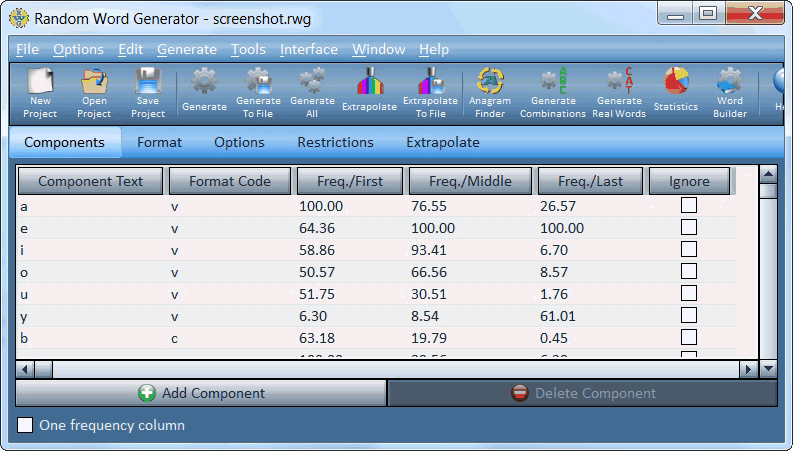Click the Component Text column header
The image size is (793, 451).
pos(90,181)
